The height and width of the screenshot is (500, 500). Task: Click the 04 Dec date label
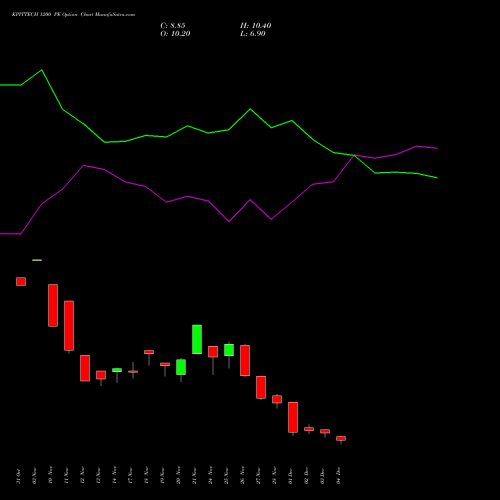(x=338, y=476)
